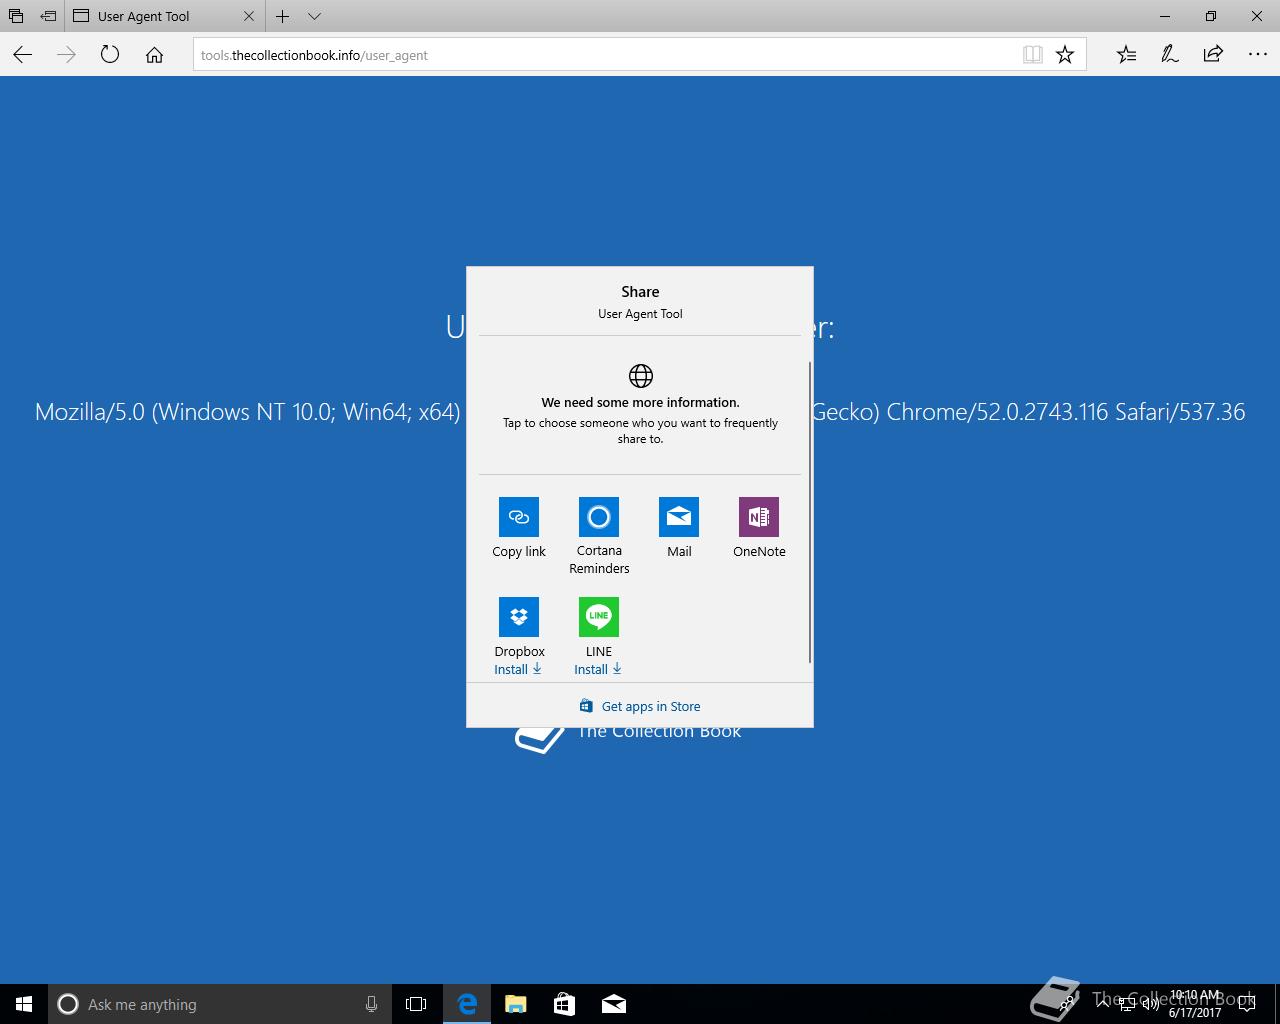Select the LINE app icon

click(599, 617)
